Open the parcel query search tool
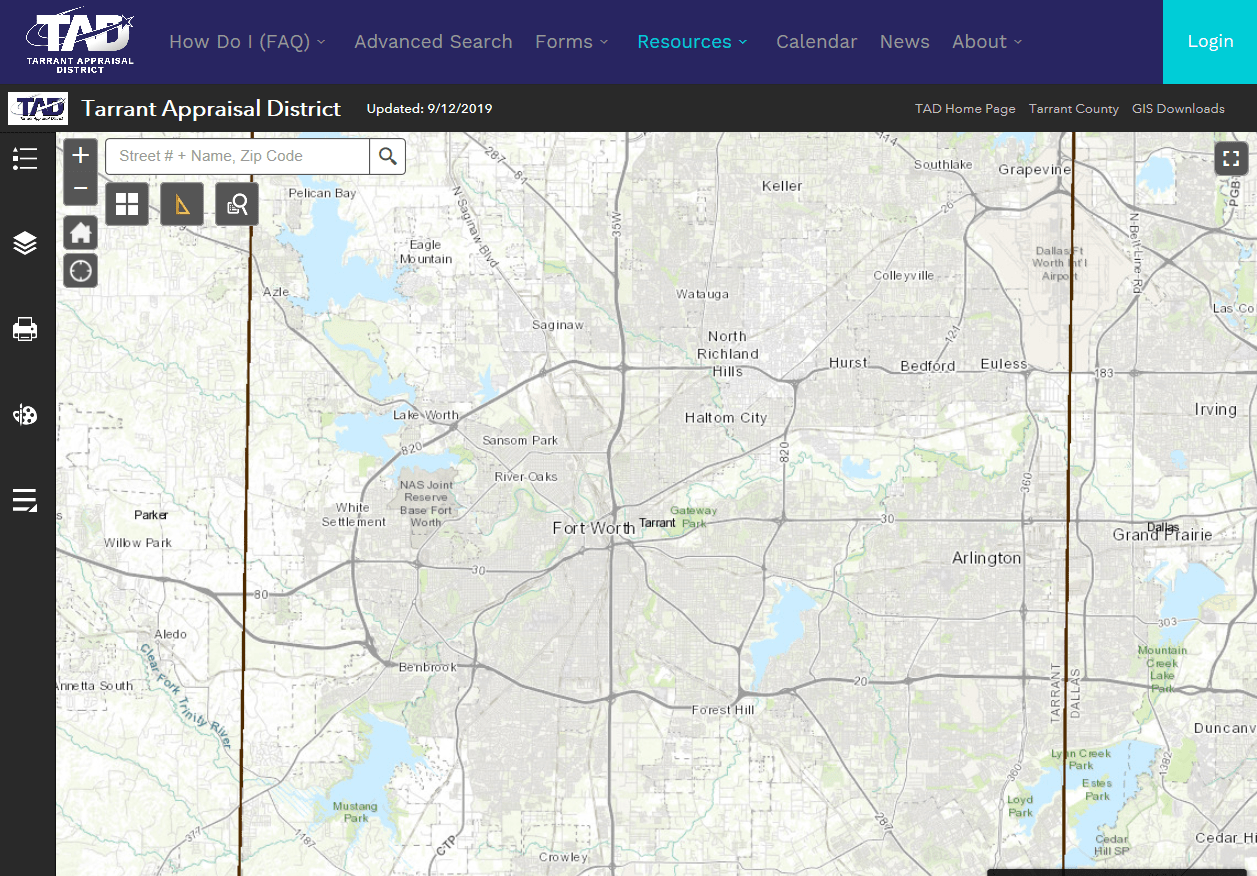 [237, 203]
